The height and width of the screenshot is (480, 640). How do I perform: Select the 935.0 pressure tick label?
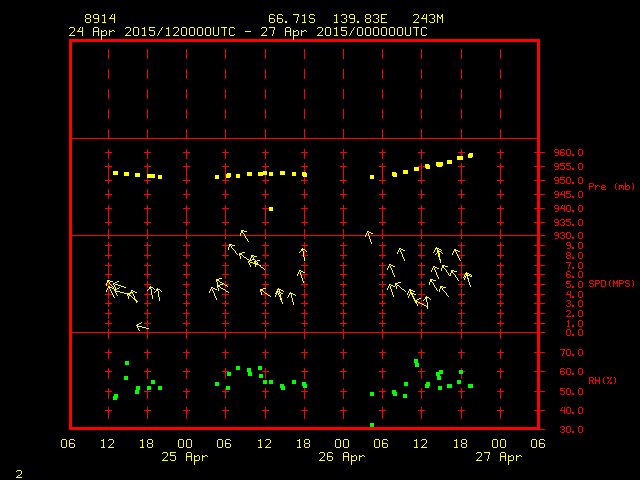(x=568, y=222)
